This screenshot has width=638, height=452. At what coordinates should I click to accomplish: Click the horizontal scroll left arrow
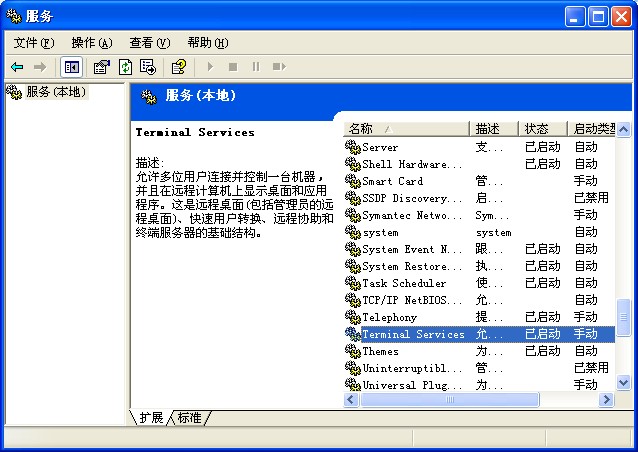pyautogui.click(x=351, y=400)
